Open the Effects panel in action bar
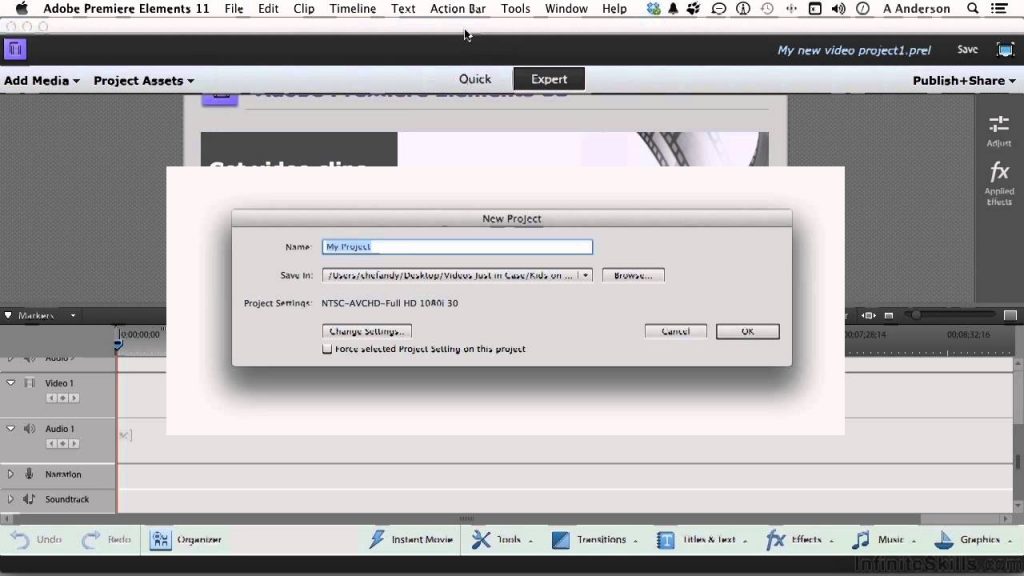This screenshot has width=1024, height=576. click(776, 540)
